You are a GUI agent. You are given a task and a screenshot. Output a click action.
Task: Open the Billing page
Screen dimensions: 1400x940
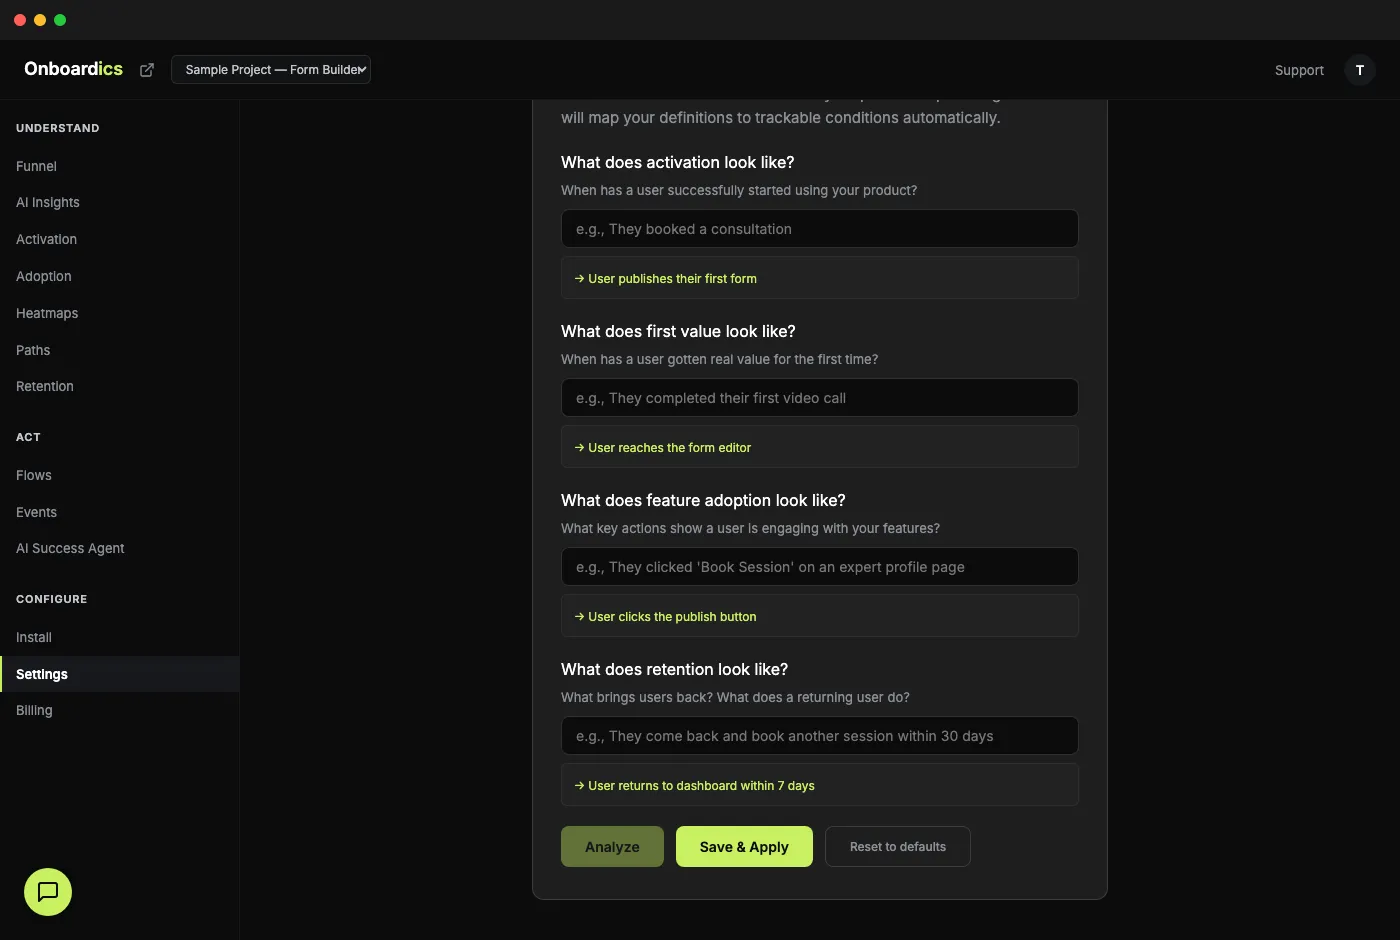(x=34, y=710)
